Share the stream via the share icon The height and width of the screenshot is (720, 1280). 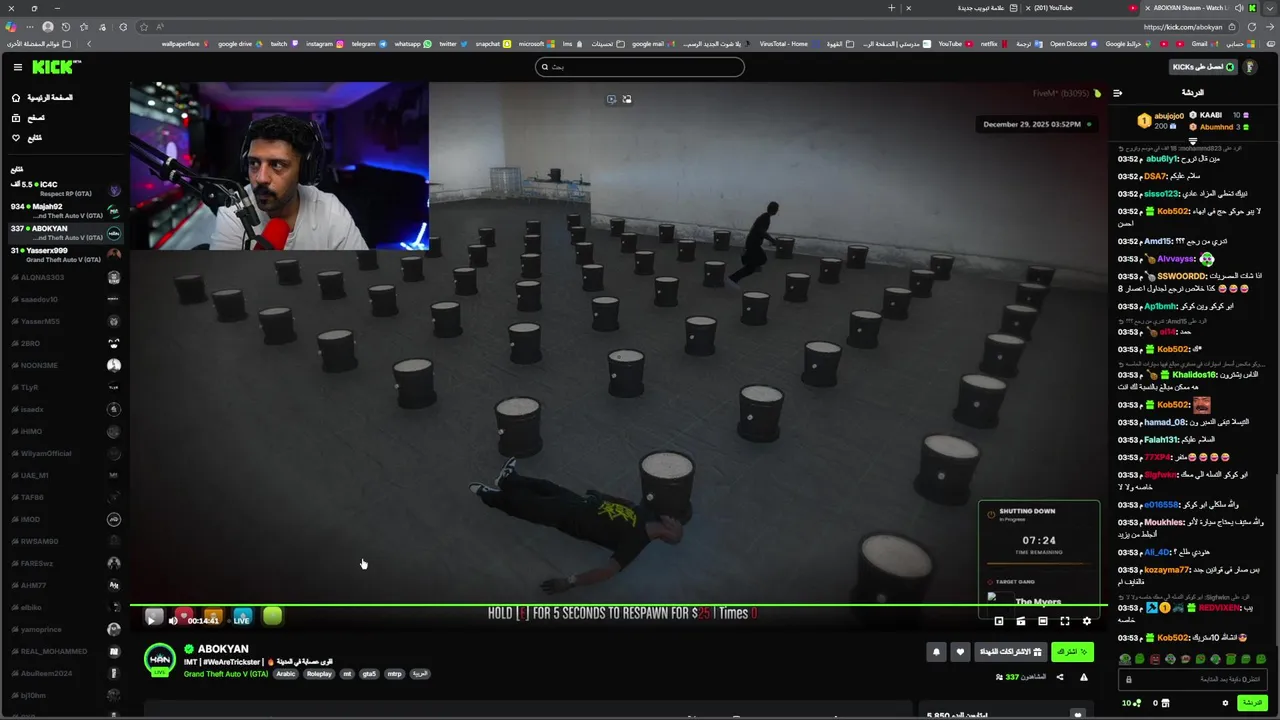[x=1060, y=677]
